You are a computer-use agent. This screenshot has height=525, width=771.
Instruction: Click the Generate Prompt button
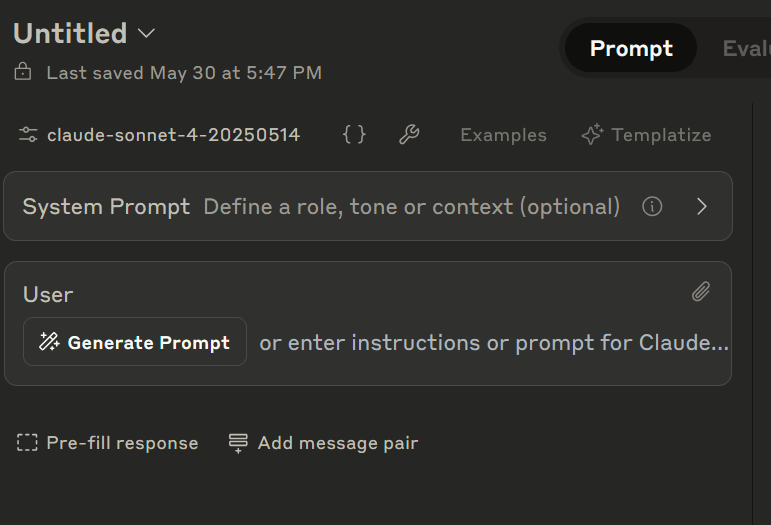(x=135, y=342)
